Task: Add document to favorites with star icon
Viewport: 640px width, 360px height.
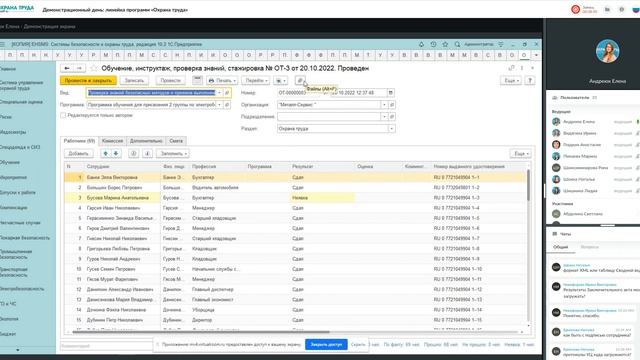Action: pyautogui.click(x=94, y=68)
